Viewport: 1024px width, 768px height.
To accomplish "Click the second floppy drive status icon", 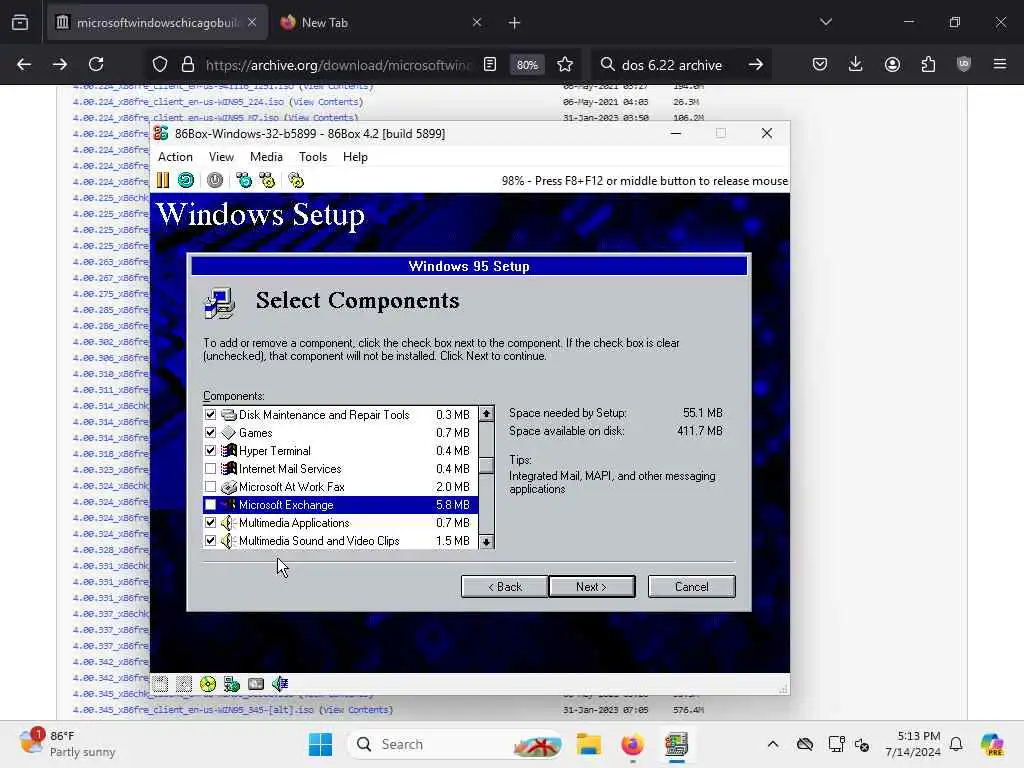I will pos(184,684).
